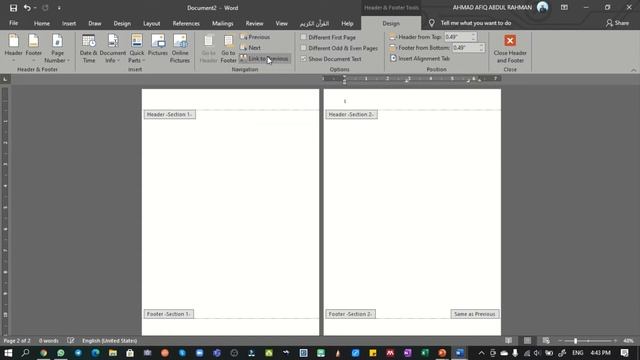This screenshot has height=360, width=640.
Task: Switch to the Home tab
Action: click(42, 23)
